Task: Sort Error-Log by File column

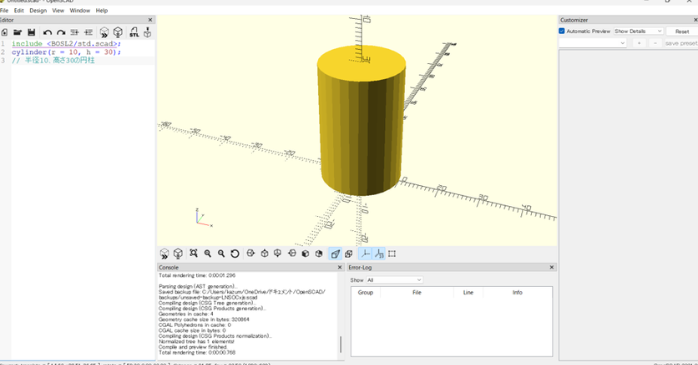Action: point(417,292)
